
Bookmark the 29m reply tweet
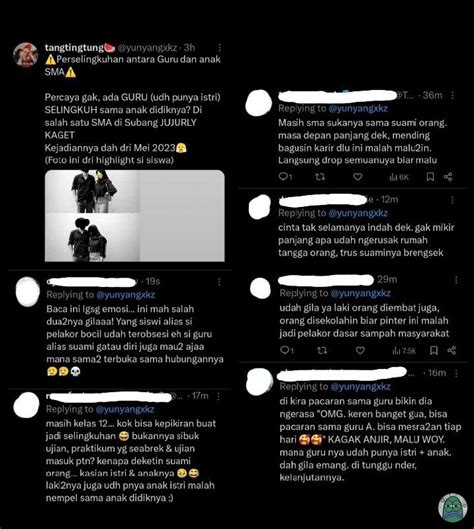pos(434,351)
